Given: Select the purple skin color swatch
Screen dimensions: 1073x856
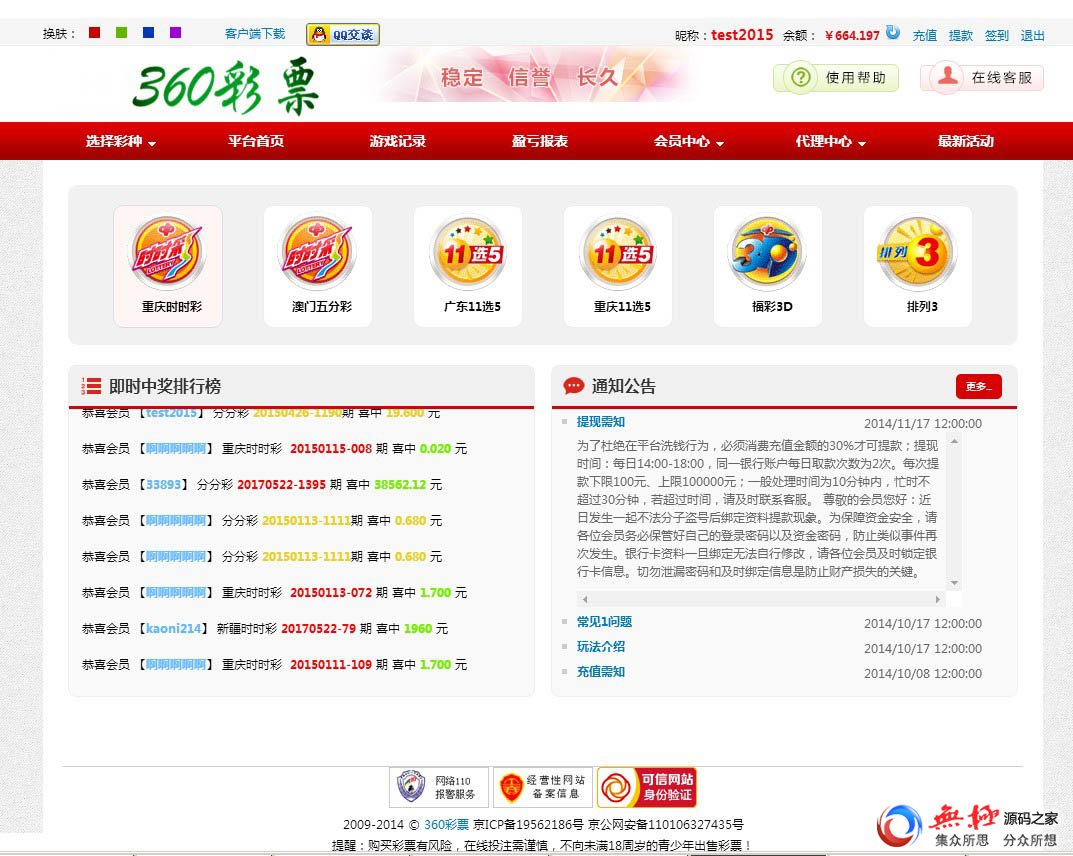Looking at the screenshot, I should (175, 32).
